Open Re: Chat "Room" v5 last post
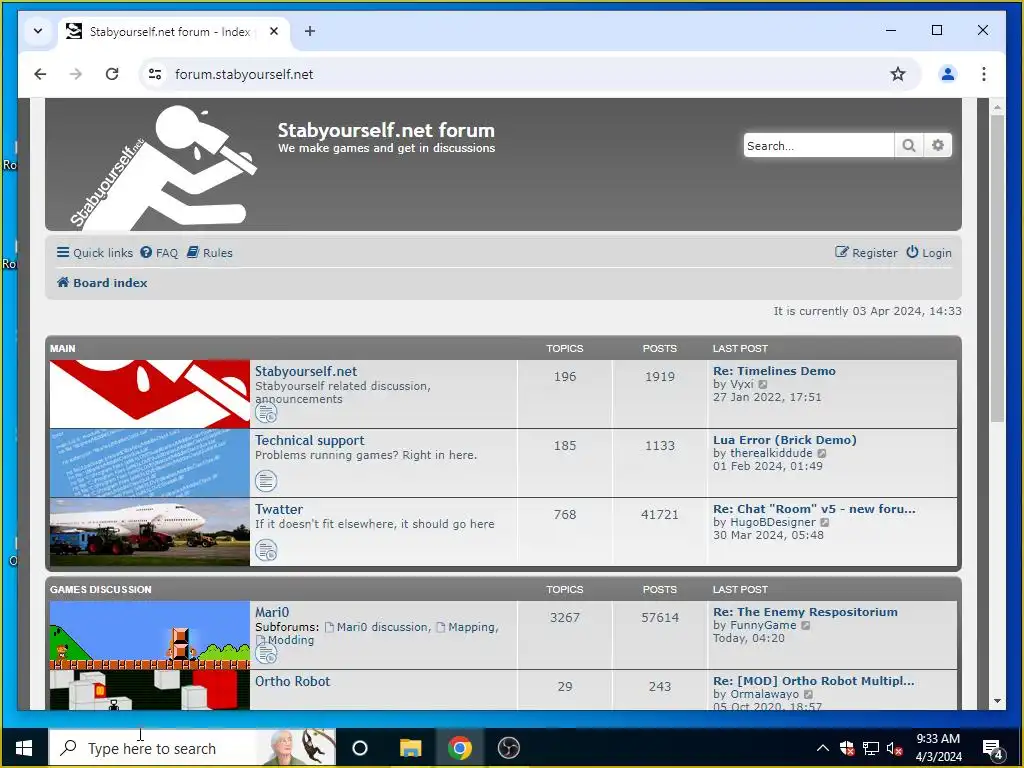Image resolution: width=1024 pixels, height=768 pixels. (814, 509)
